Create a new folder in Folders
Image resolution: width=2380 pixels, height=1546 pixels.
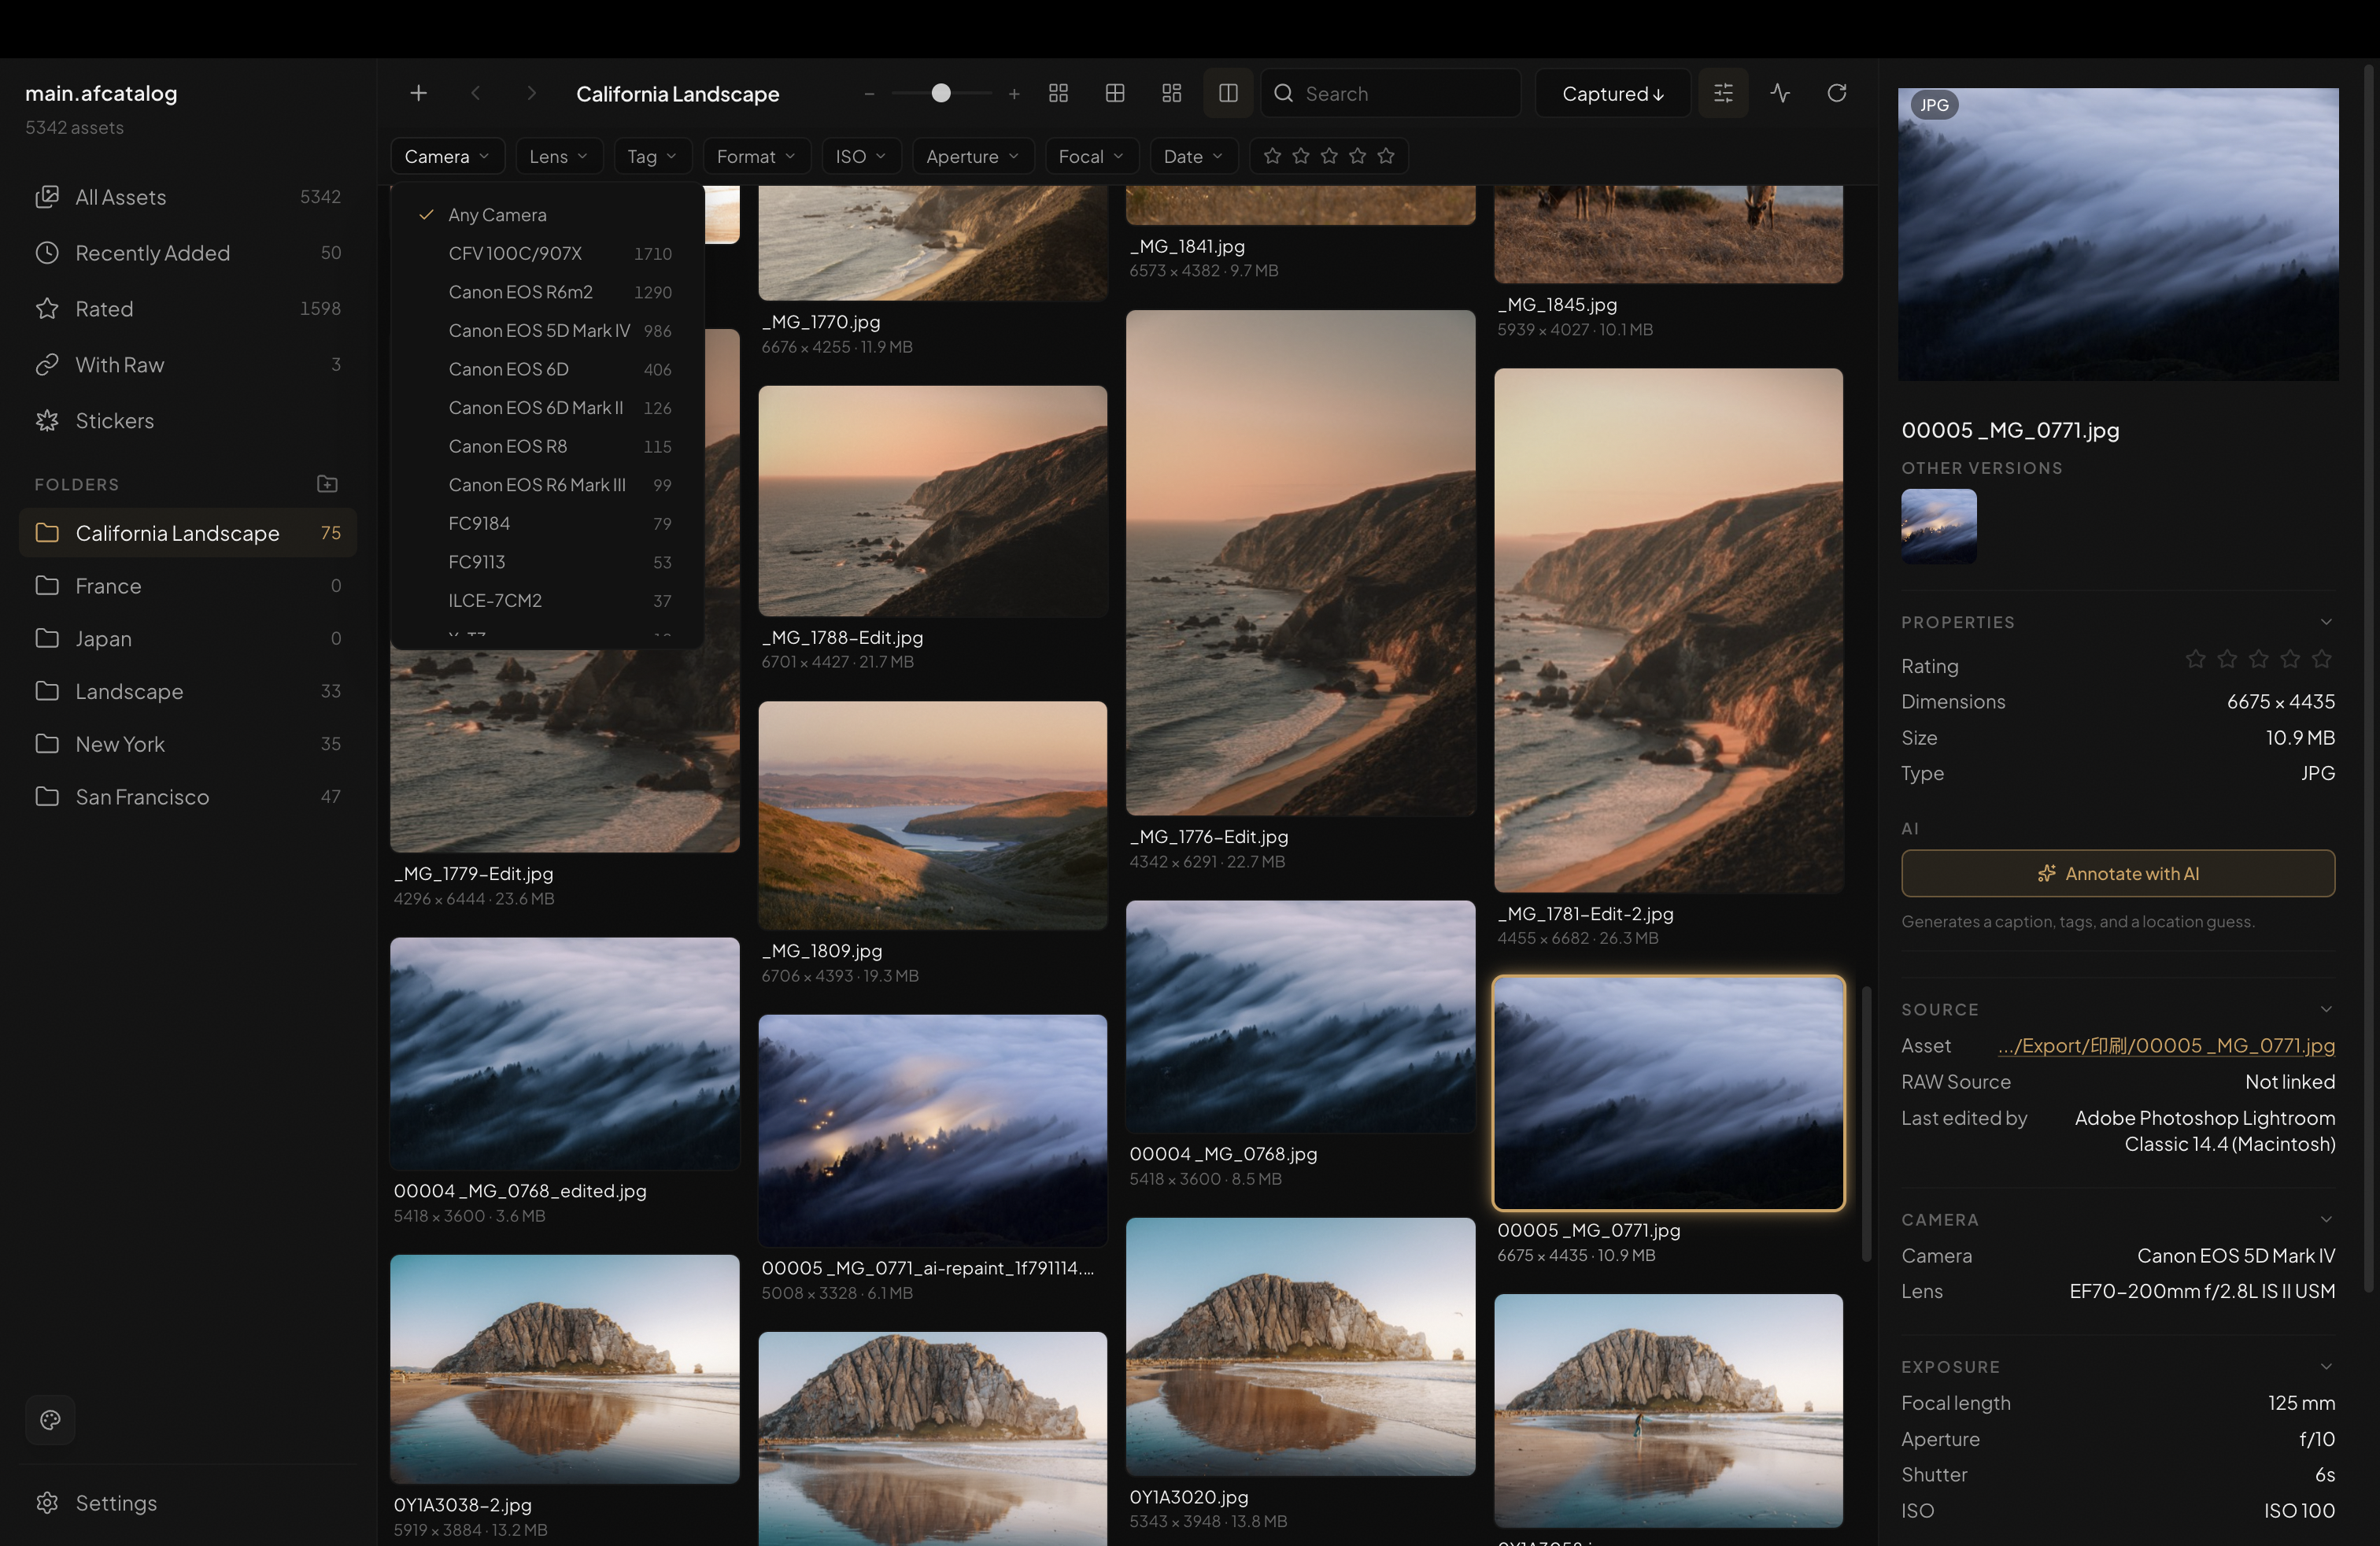click(327, 484)
